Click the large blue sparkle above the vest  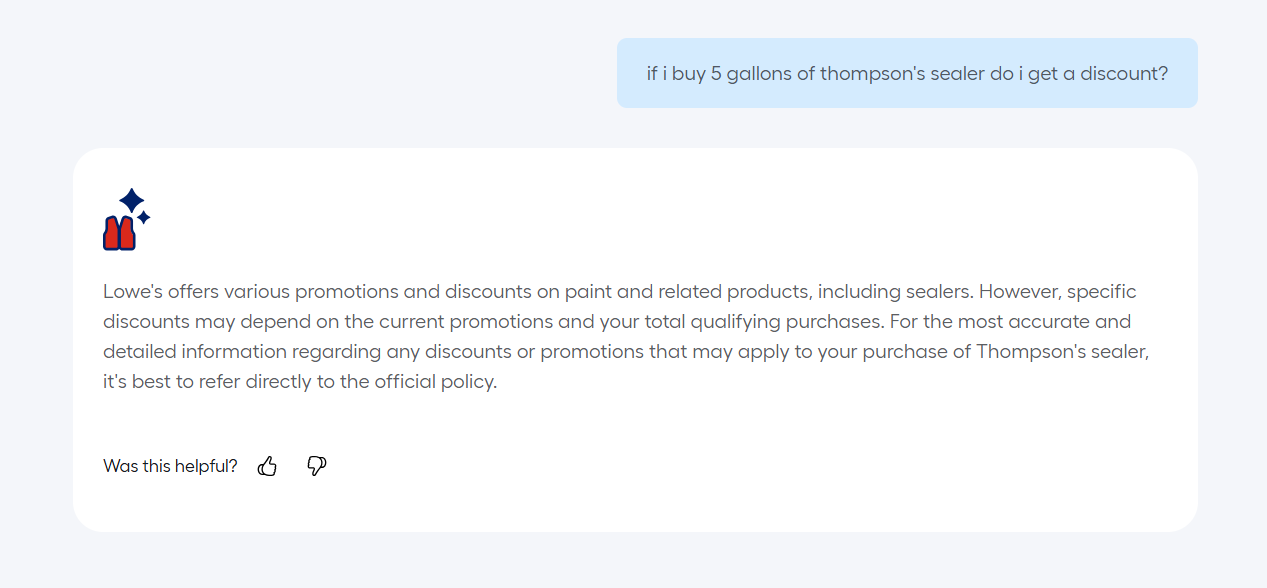point(132,200)
